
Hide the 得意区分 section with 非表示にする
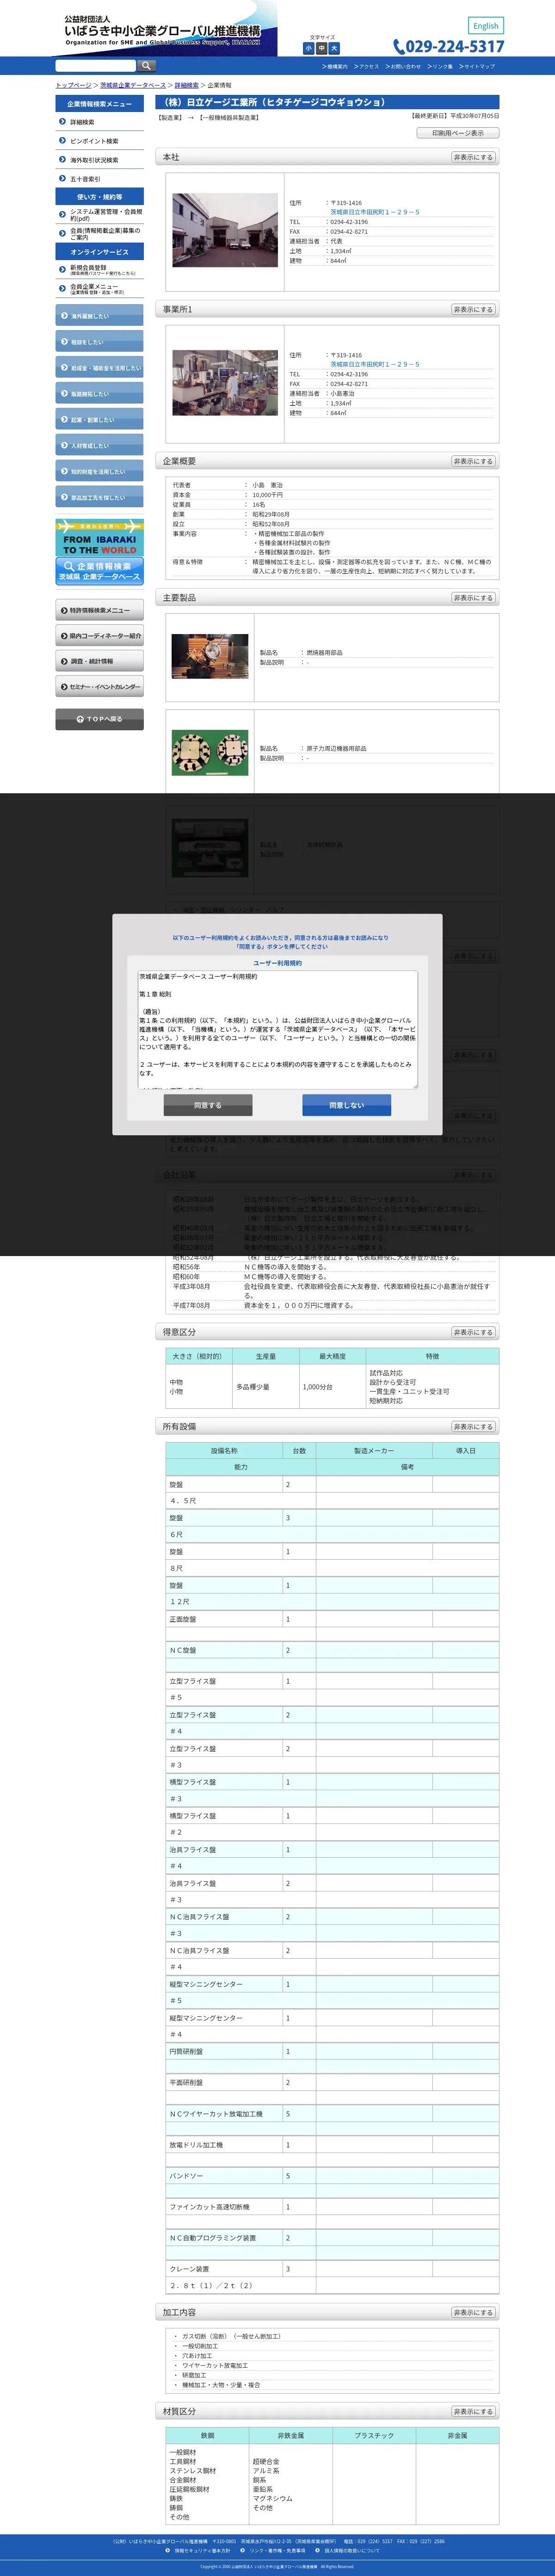coord(473,1332)
